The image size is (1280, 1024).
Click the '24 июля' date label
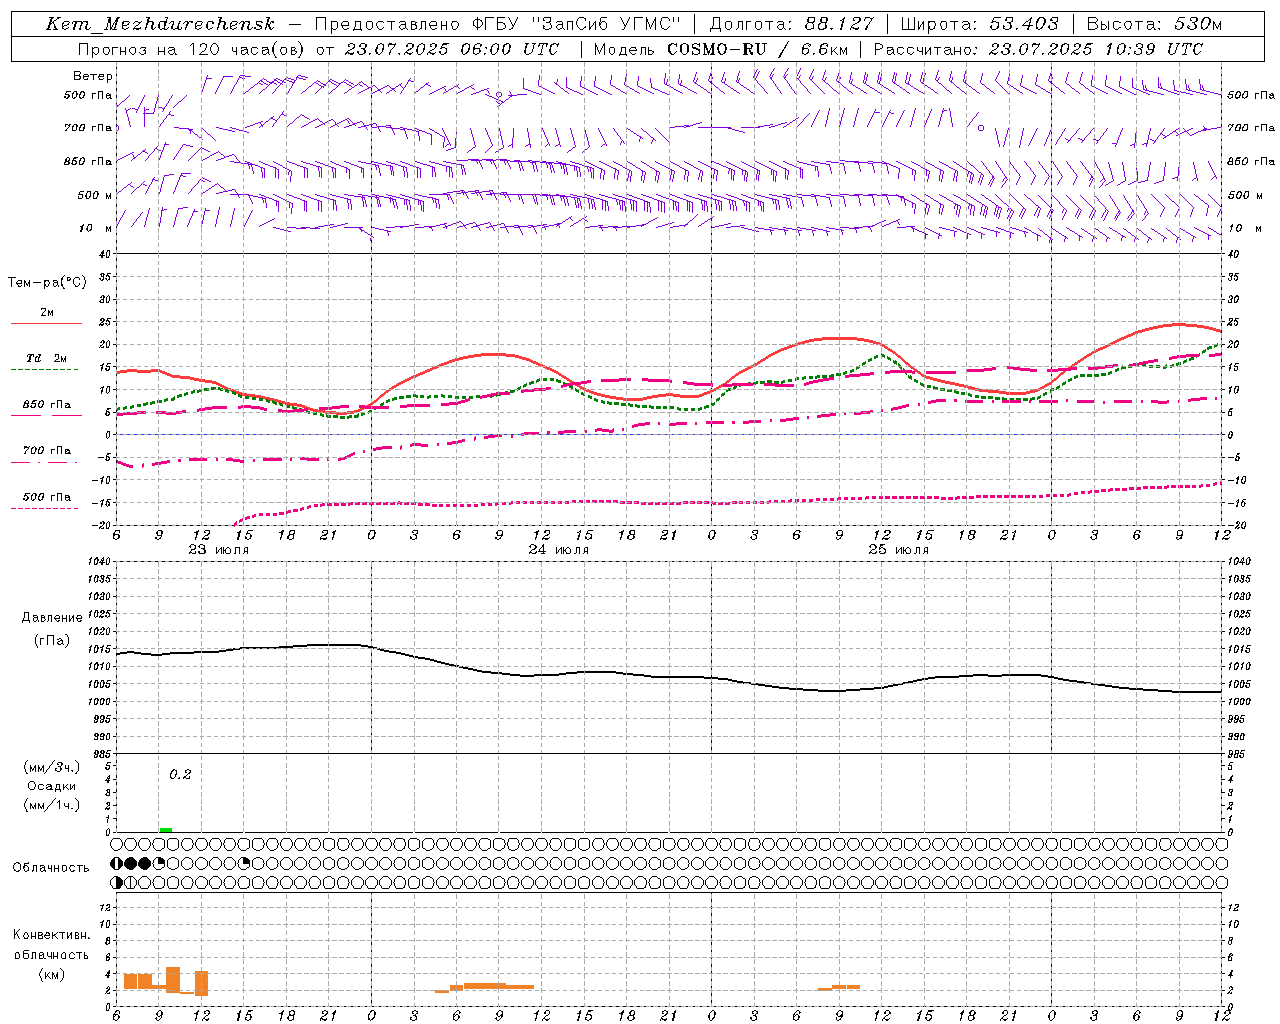point(559,550)
